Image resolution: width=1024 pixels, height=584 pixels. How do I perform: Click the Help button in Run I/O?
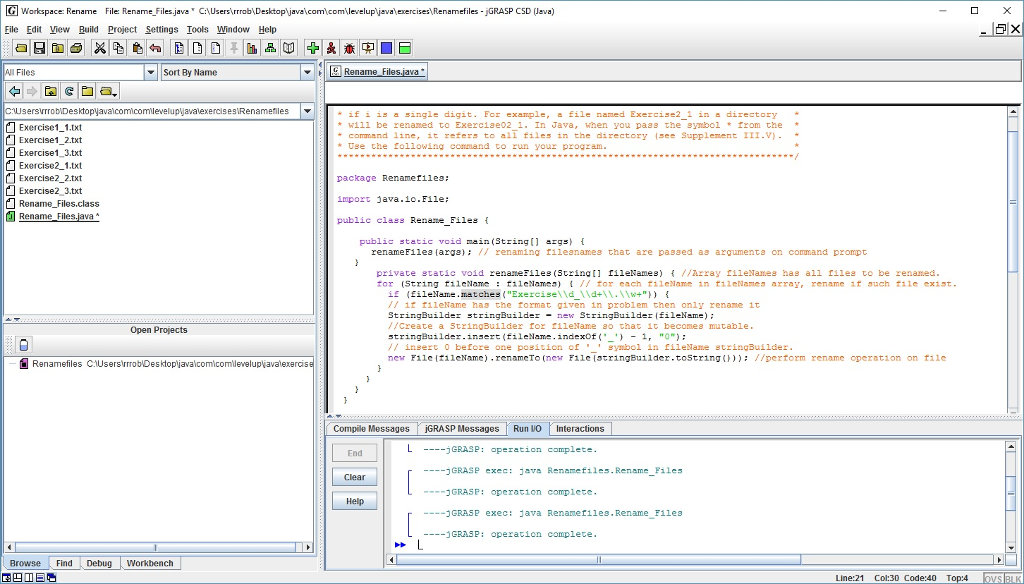pos(355,501)
